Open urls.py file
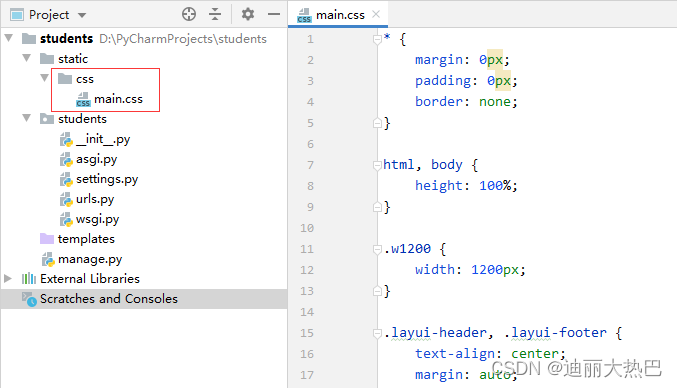 click(x=95, y=199)
